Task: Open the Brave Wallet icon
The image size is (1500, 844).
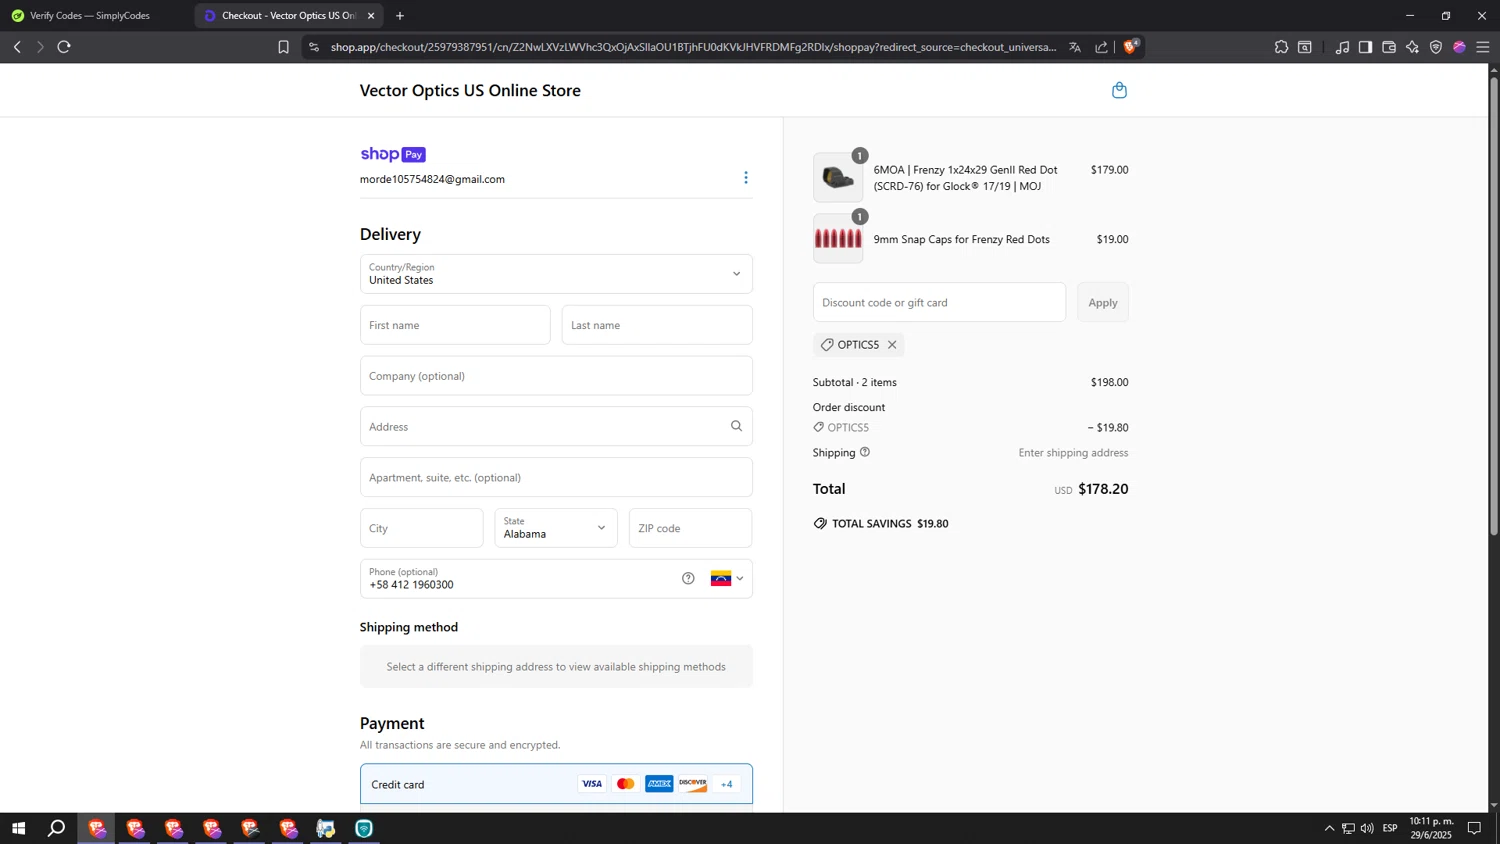Action: pyautogui.click(x=1389, y=47)
